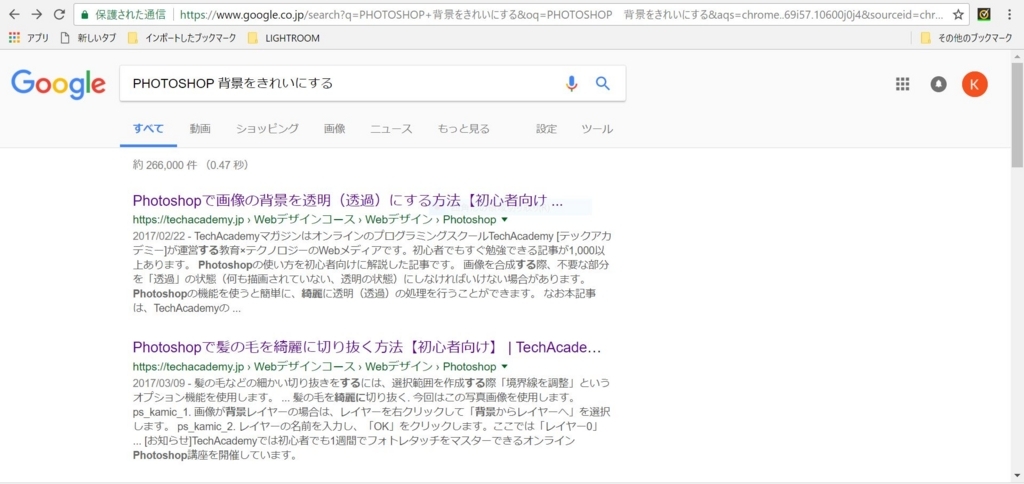
Task: Expand the もっと見る menu
Action: coord(464,129)
